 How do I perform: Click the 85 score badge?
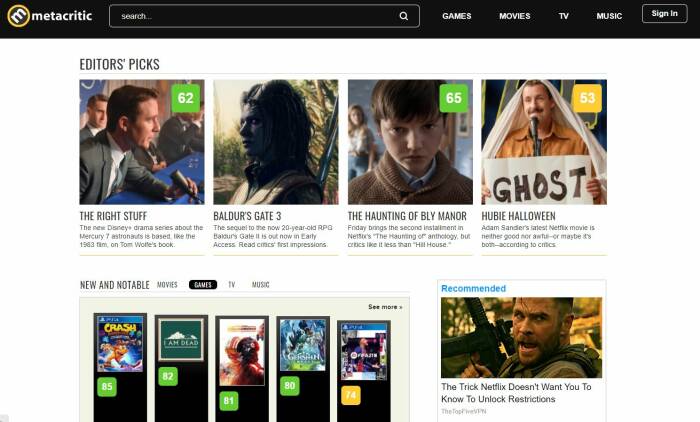click(x=107, y=386)
